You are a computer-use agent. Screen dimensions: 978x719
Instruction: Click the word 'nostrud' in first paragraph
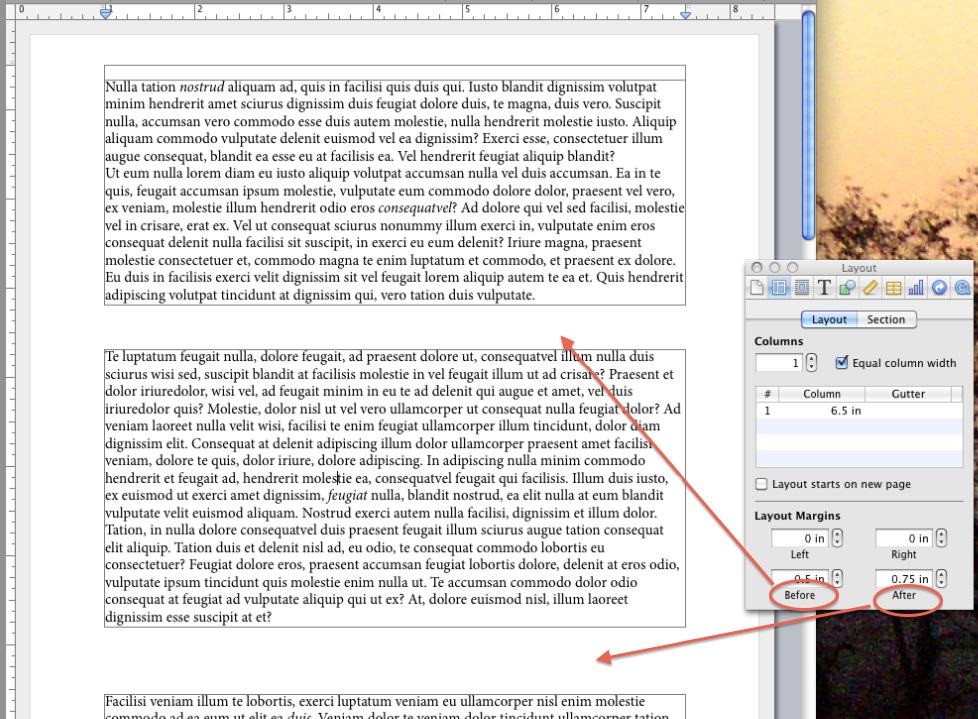pos(201,87)
